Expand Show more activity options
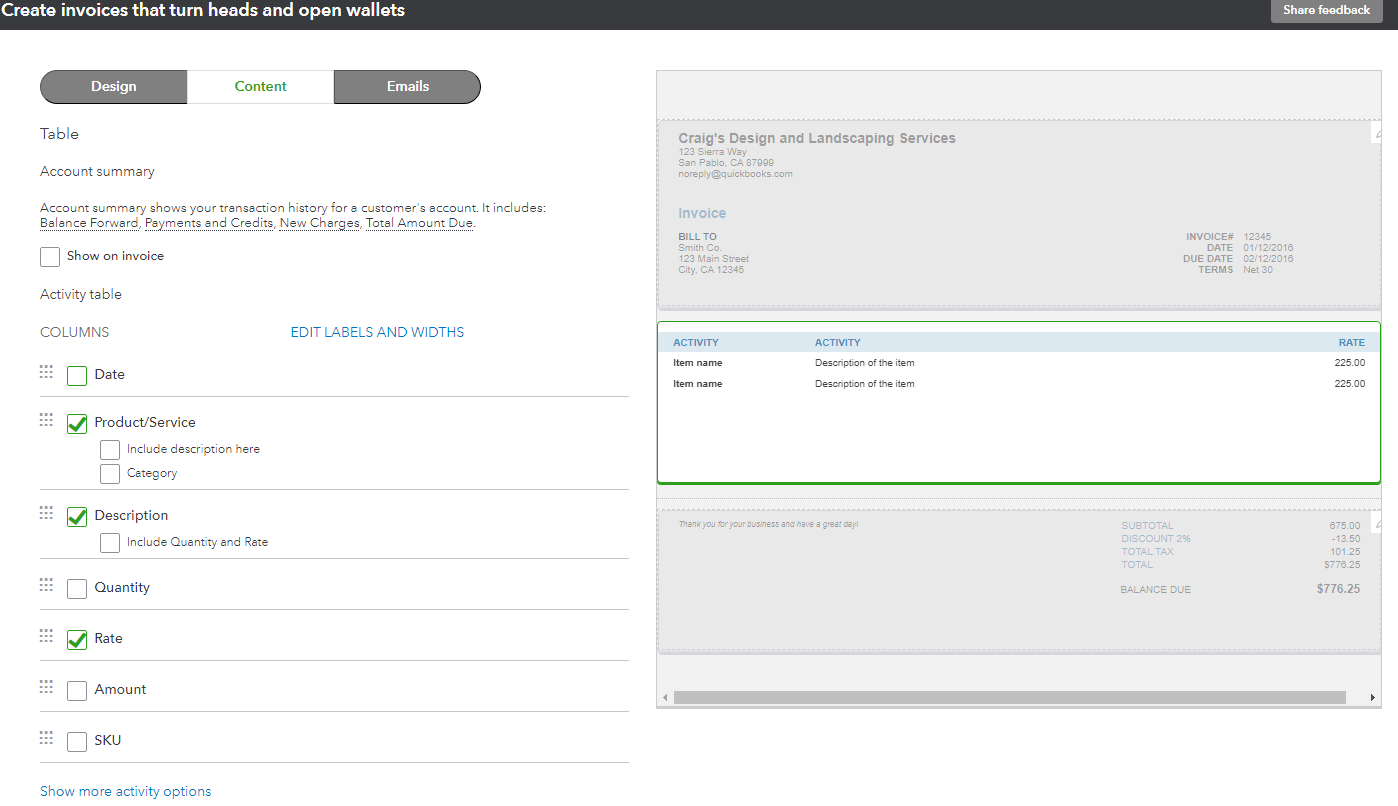This screenshot has height=806, width=1398. coord(125,790)
